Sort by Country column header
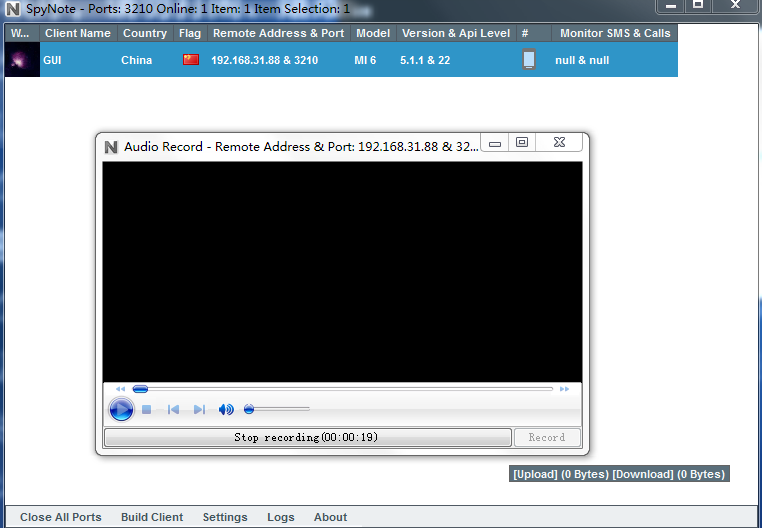This screenshot has height=528, width=762. pos(145,33)
